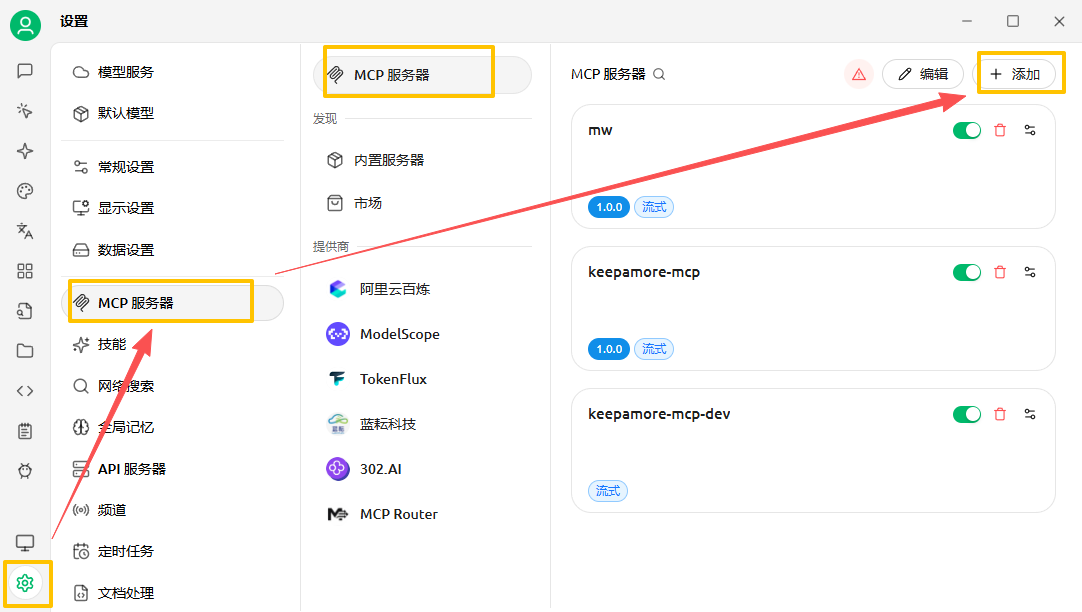The width and height of the screenshot is (1082, 612).
Task: Delete the keepamore-mcp-dev server
Action: pyautogui.click(x=1000, y=415)
